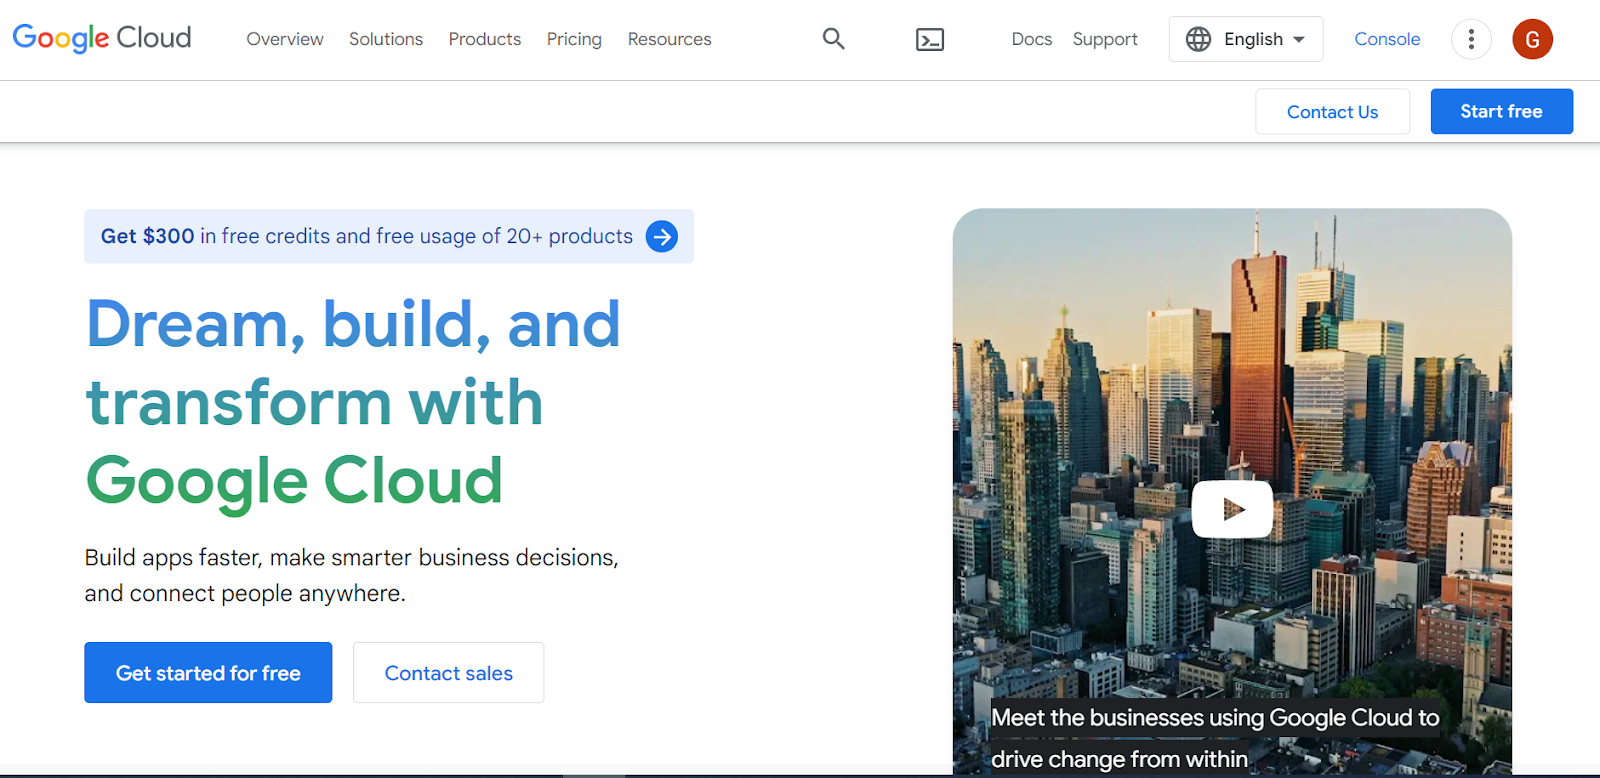Expand the English language dropdown
Image resolution: width=1600 pixels, height=778 pixels.
pos(1245,39)
